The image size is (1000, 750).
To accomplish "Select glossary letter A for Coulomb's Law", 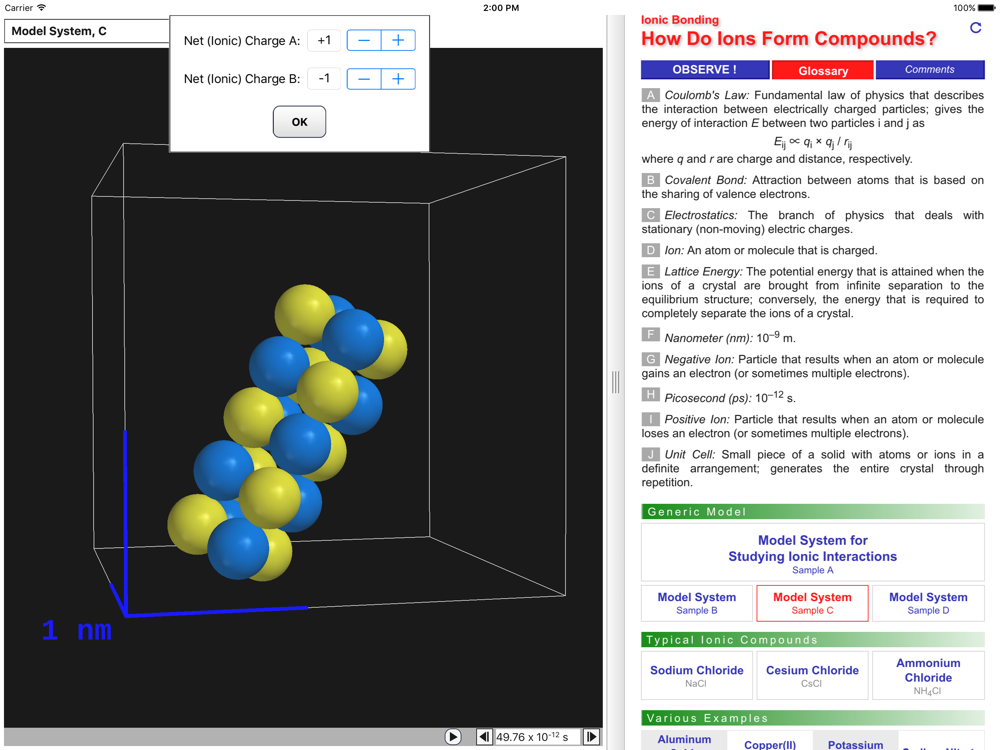I will click(650, 95).
